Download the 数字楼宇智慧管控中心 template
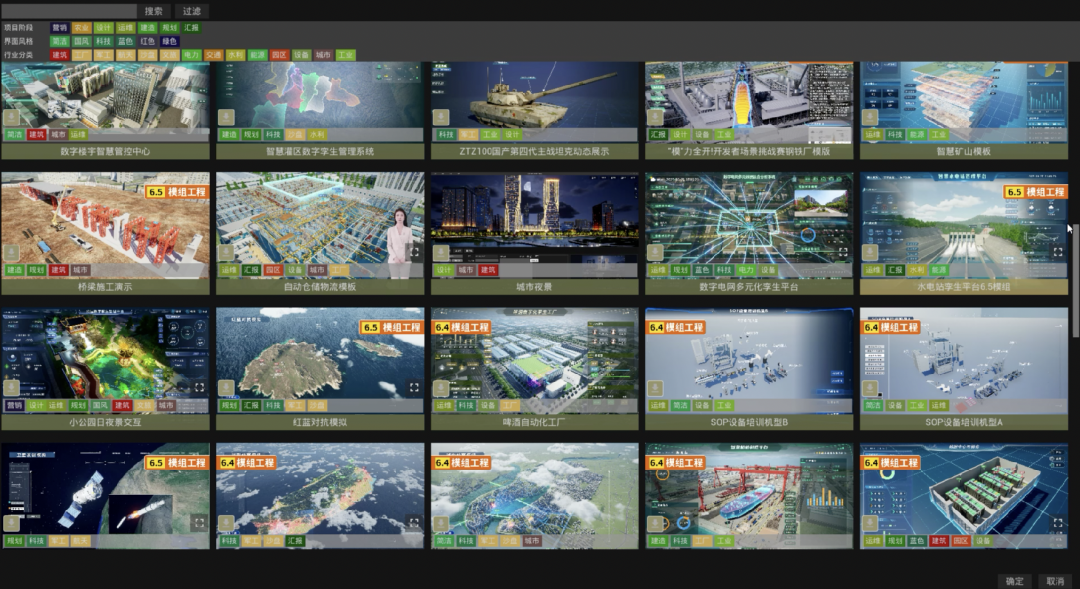Viewport: 1080px width, 589px height. click(11, 118)
